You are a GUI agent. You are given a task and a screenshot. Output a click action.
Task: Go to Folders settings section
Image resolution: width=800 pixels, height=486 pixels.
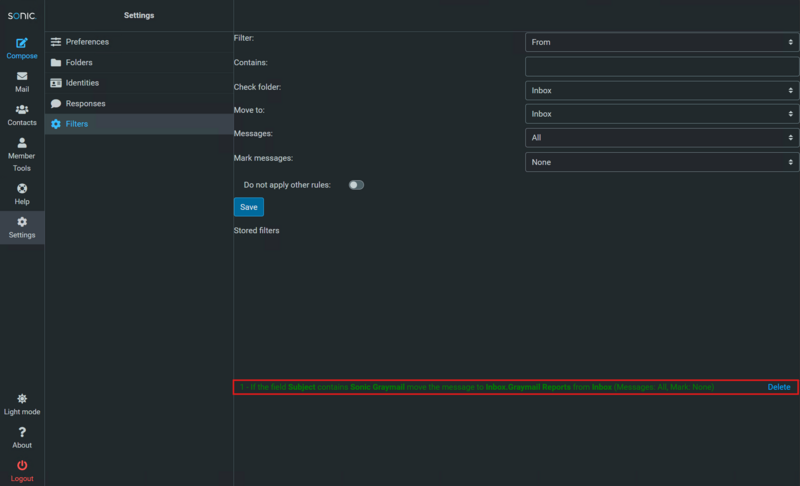pyautogui.click(x=79, y=62)
